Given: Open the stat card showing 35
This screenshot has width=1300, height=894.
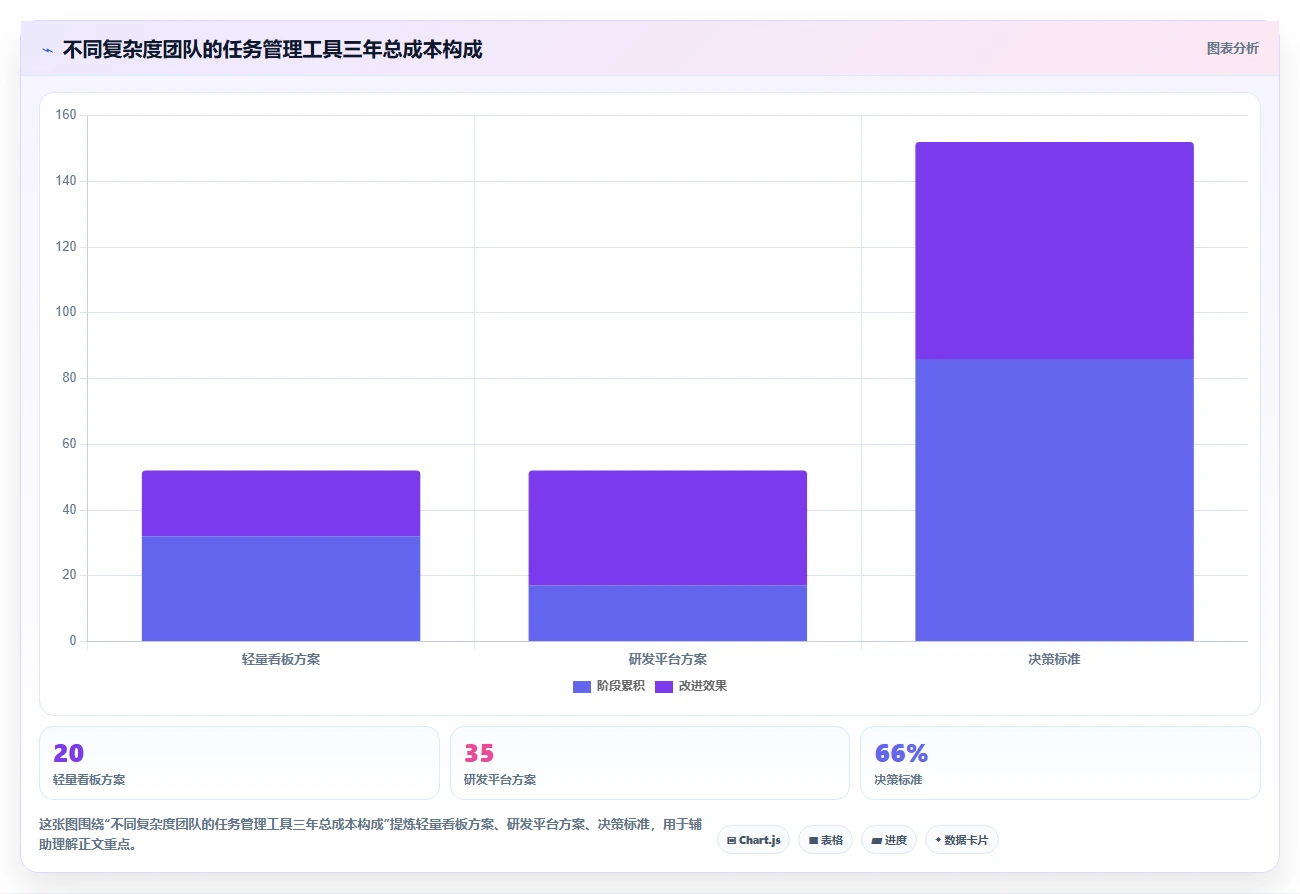Looking at the screenshot, I should coord(650,763).
